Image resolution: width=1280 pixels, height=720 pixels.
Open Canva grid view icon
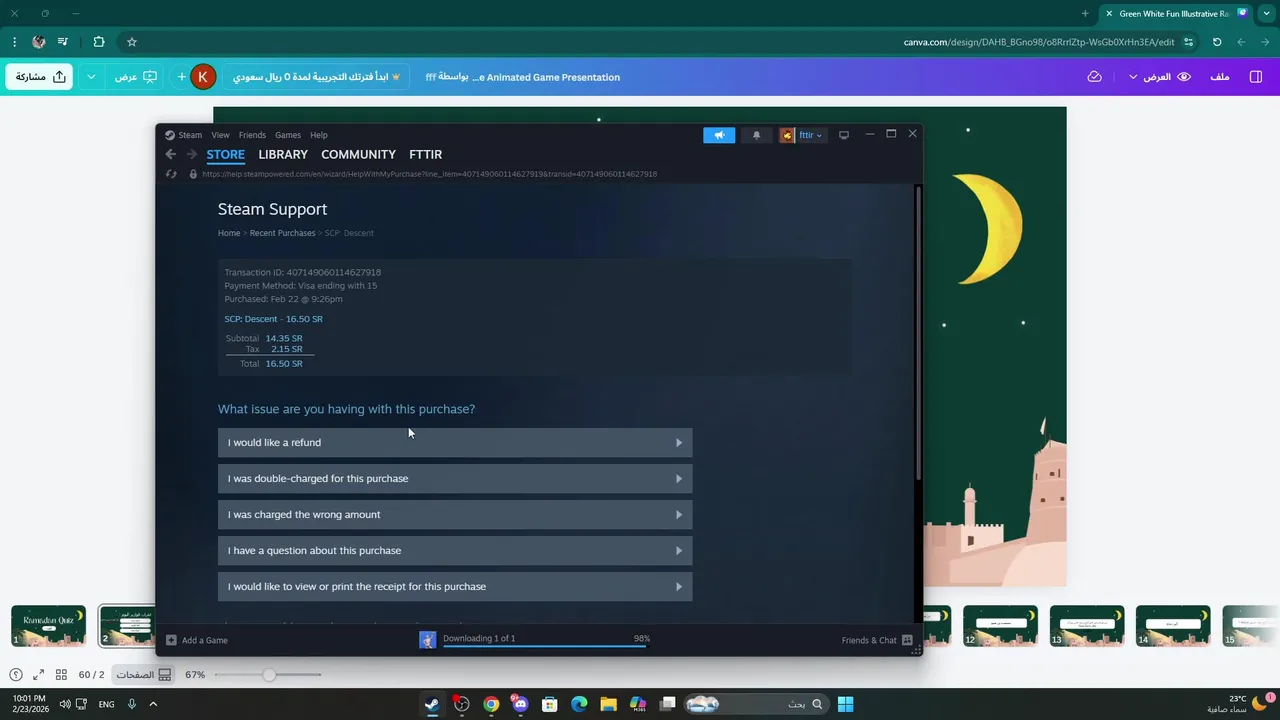tap(61, 675)
